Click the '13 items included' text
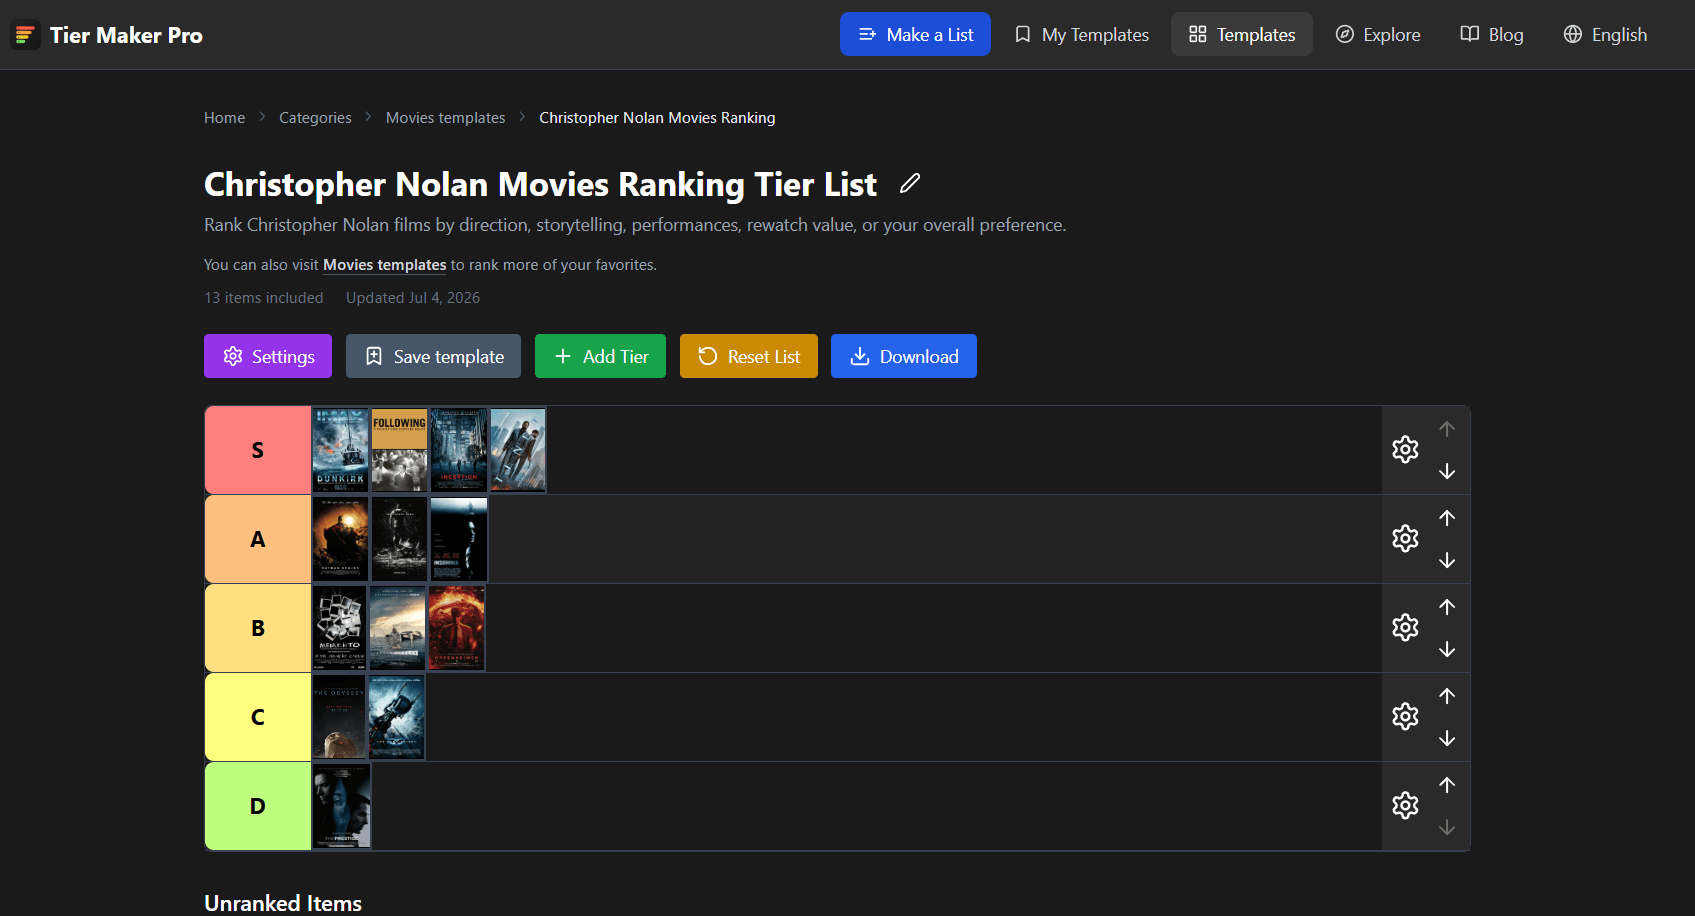The height and width of the screenshot is (916, 1695). coord(264,298)
